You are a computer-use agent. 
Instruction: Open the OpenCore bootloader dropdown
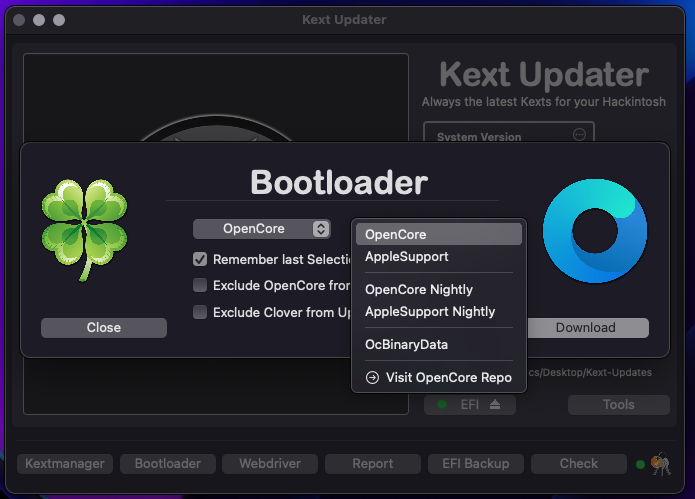pyautogui.click(x=262, y=229)
